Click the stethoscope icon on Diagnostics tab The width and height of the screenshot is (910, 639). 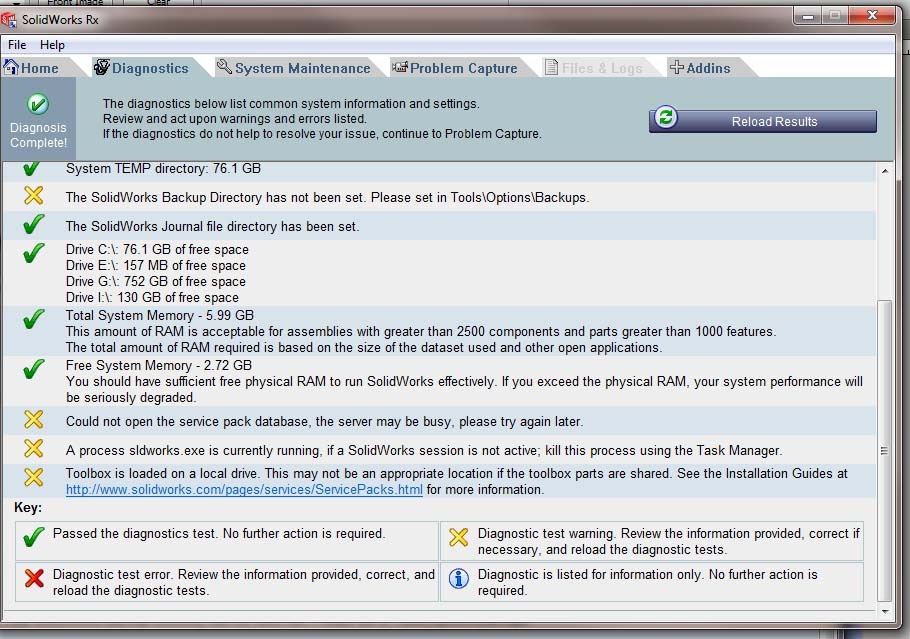click(102, 67)
